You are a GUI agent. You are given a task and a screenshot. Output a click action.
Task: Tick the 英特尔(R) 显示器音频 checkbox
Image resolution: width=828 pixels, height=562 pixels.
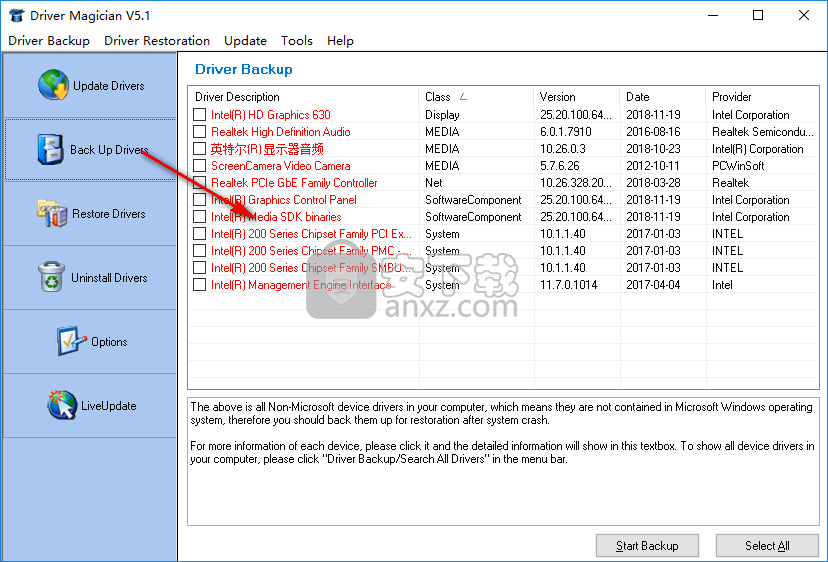[x=200, y=148]
